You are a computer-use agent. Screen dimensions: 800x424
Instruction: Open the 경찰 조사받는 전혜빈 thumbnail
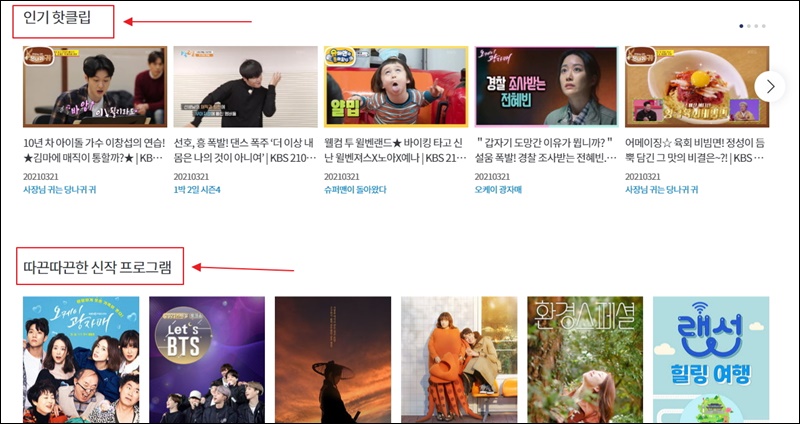pyautogui.click(x=546, y=87)
